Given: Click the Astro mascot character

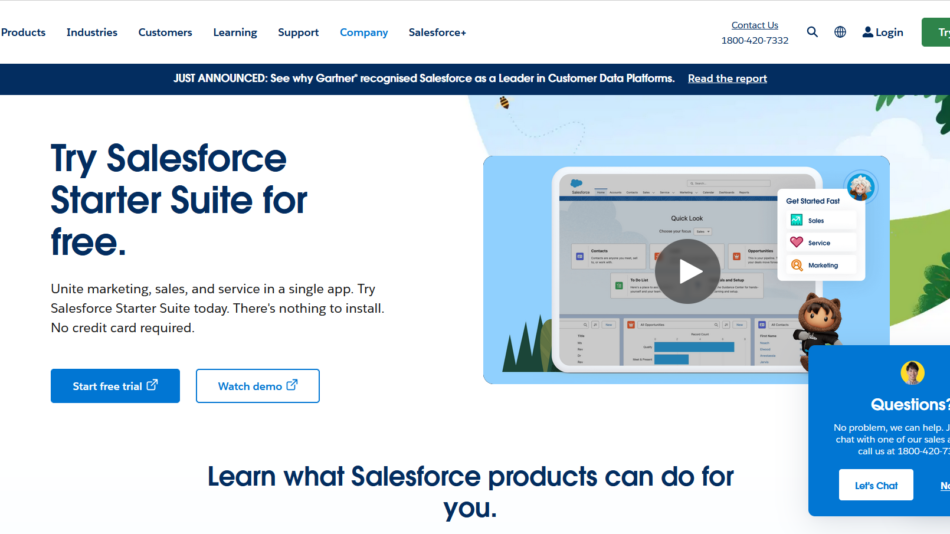Looking at the screenshot, I should point(820,330).
